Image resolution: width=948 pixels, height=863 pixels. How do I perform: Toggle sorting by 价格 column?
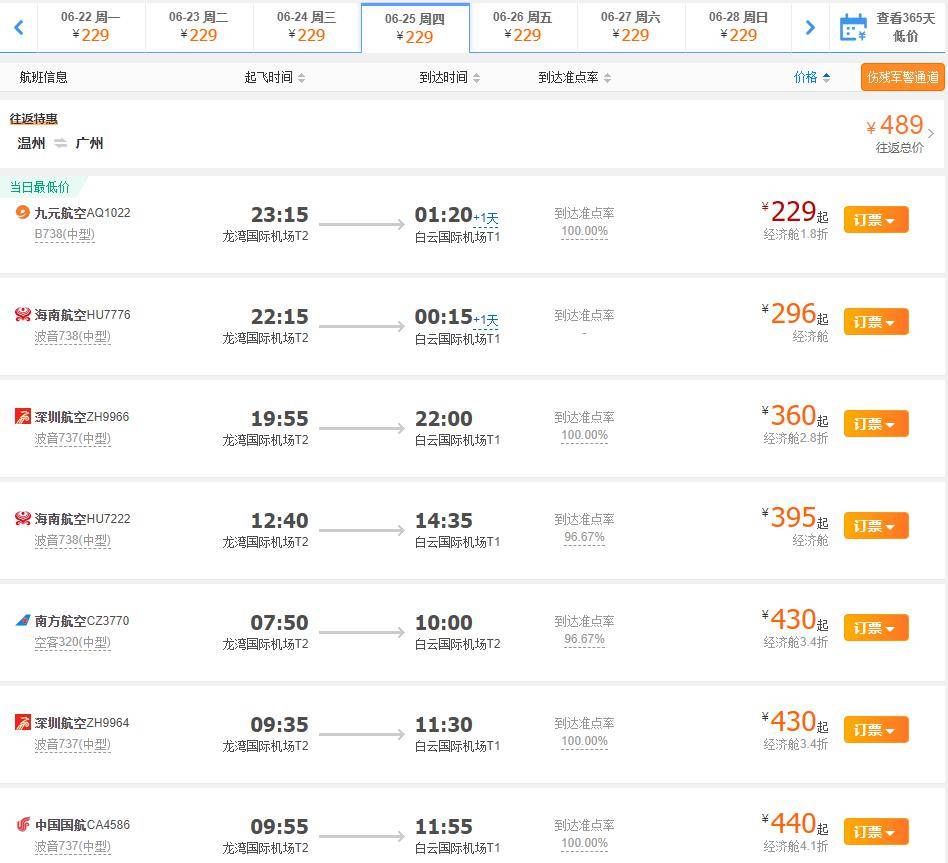(812, 77)
